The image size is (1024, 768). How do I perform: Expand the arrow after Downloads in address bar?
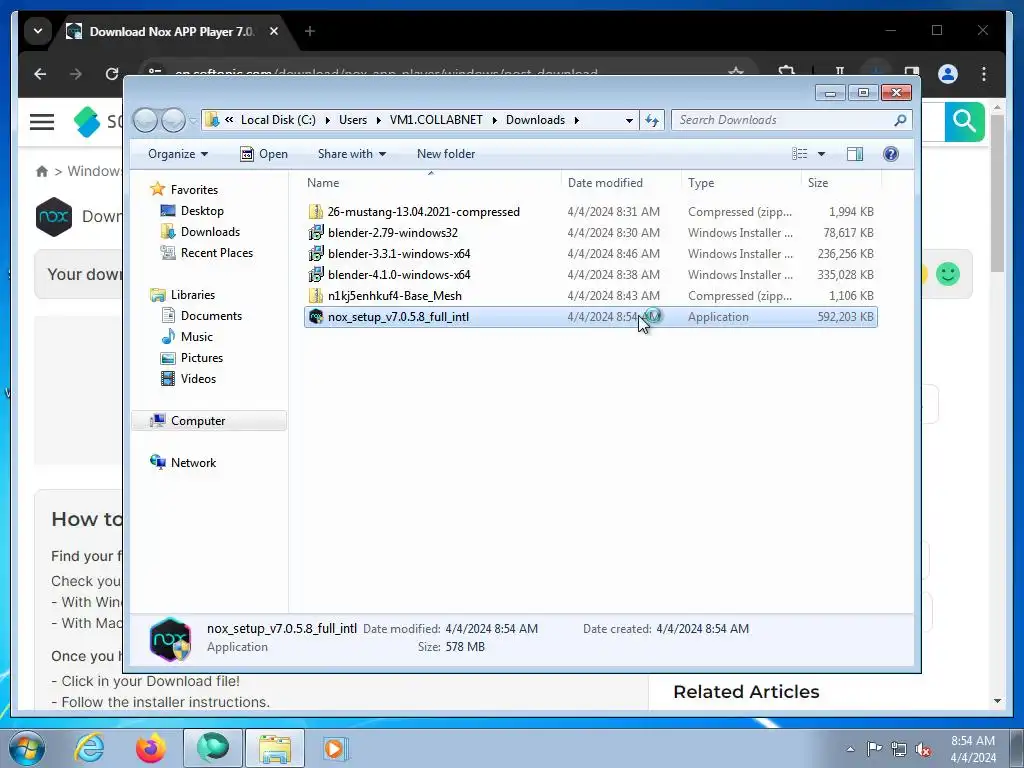point(576,120)
